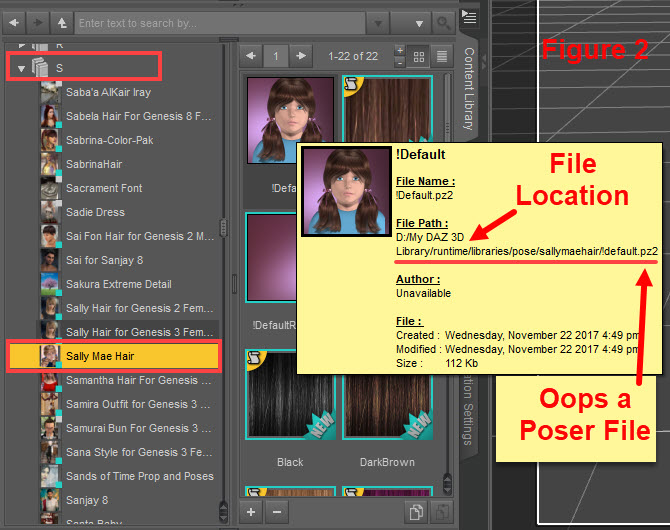Image resolution: width=670 pixels, height=530 pixels.
Task: Go to next page of results
Action: point(301,56)
